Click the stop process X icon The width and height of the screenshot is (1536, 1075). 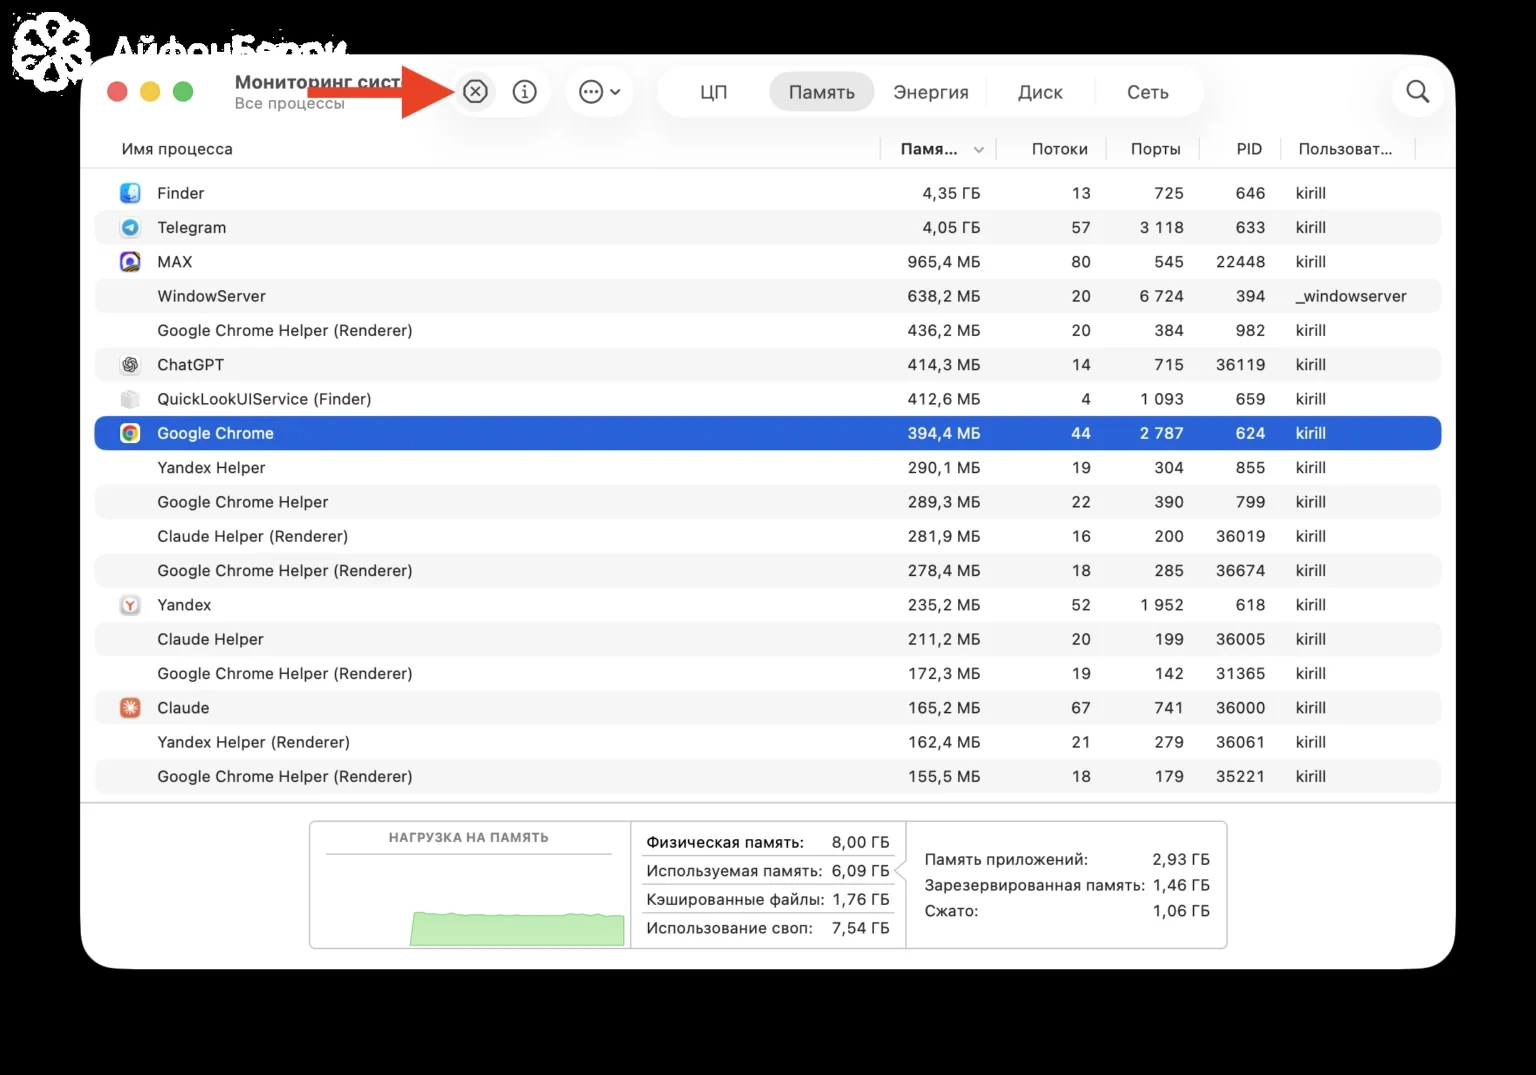pos(475,92)
